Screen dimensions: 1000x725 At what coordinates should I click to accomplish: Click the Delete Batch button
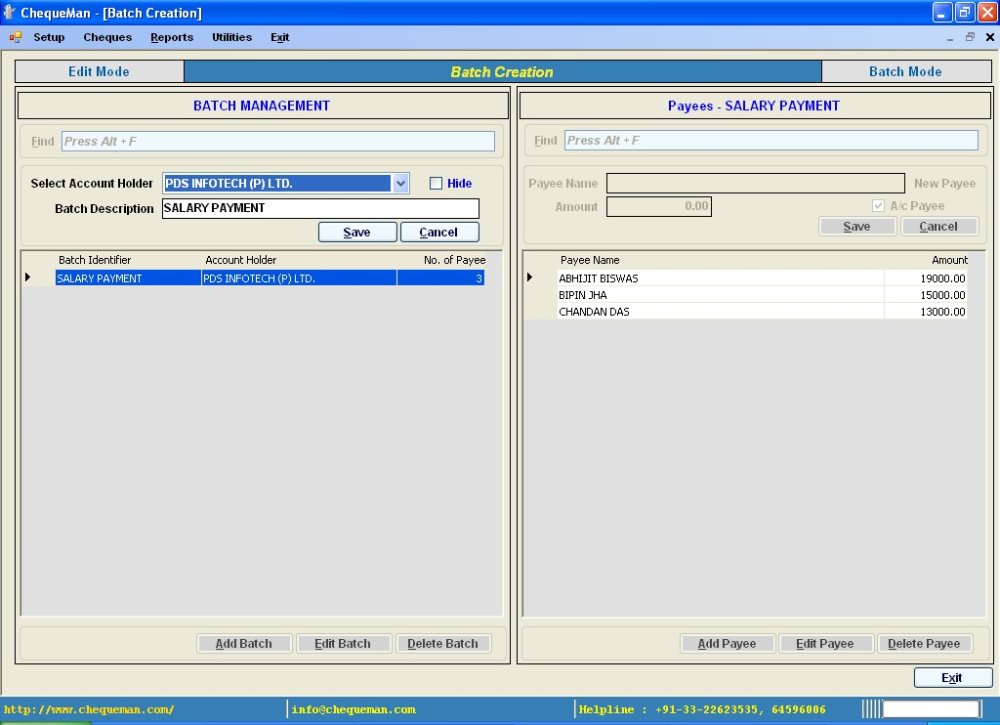tap(443, 643)
